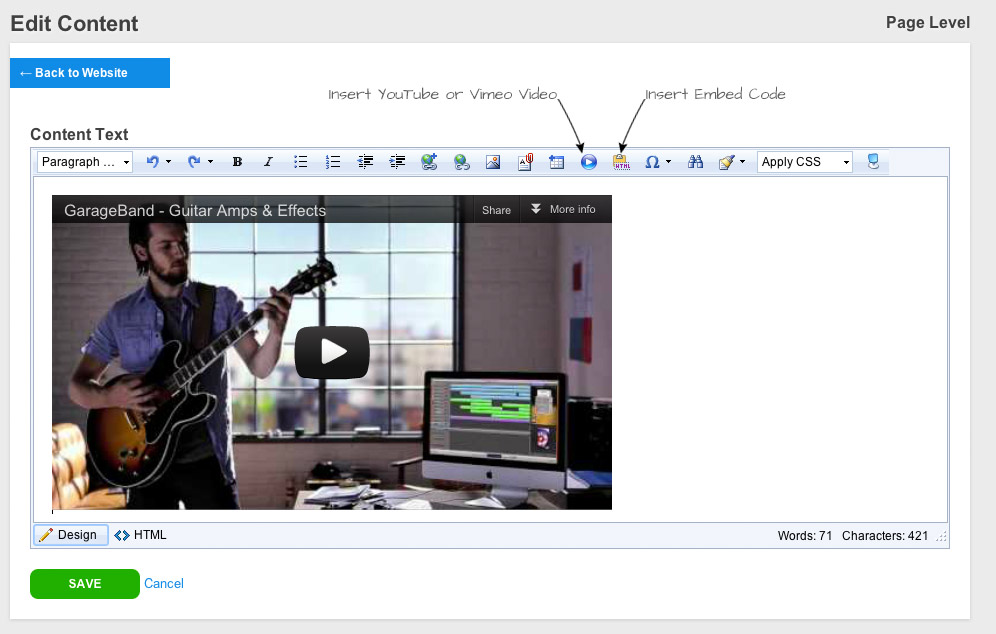Click the insert table icon

pyautogui.click(x=556, y=162)
